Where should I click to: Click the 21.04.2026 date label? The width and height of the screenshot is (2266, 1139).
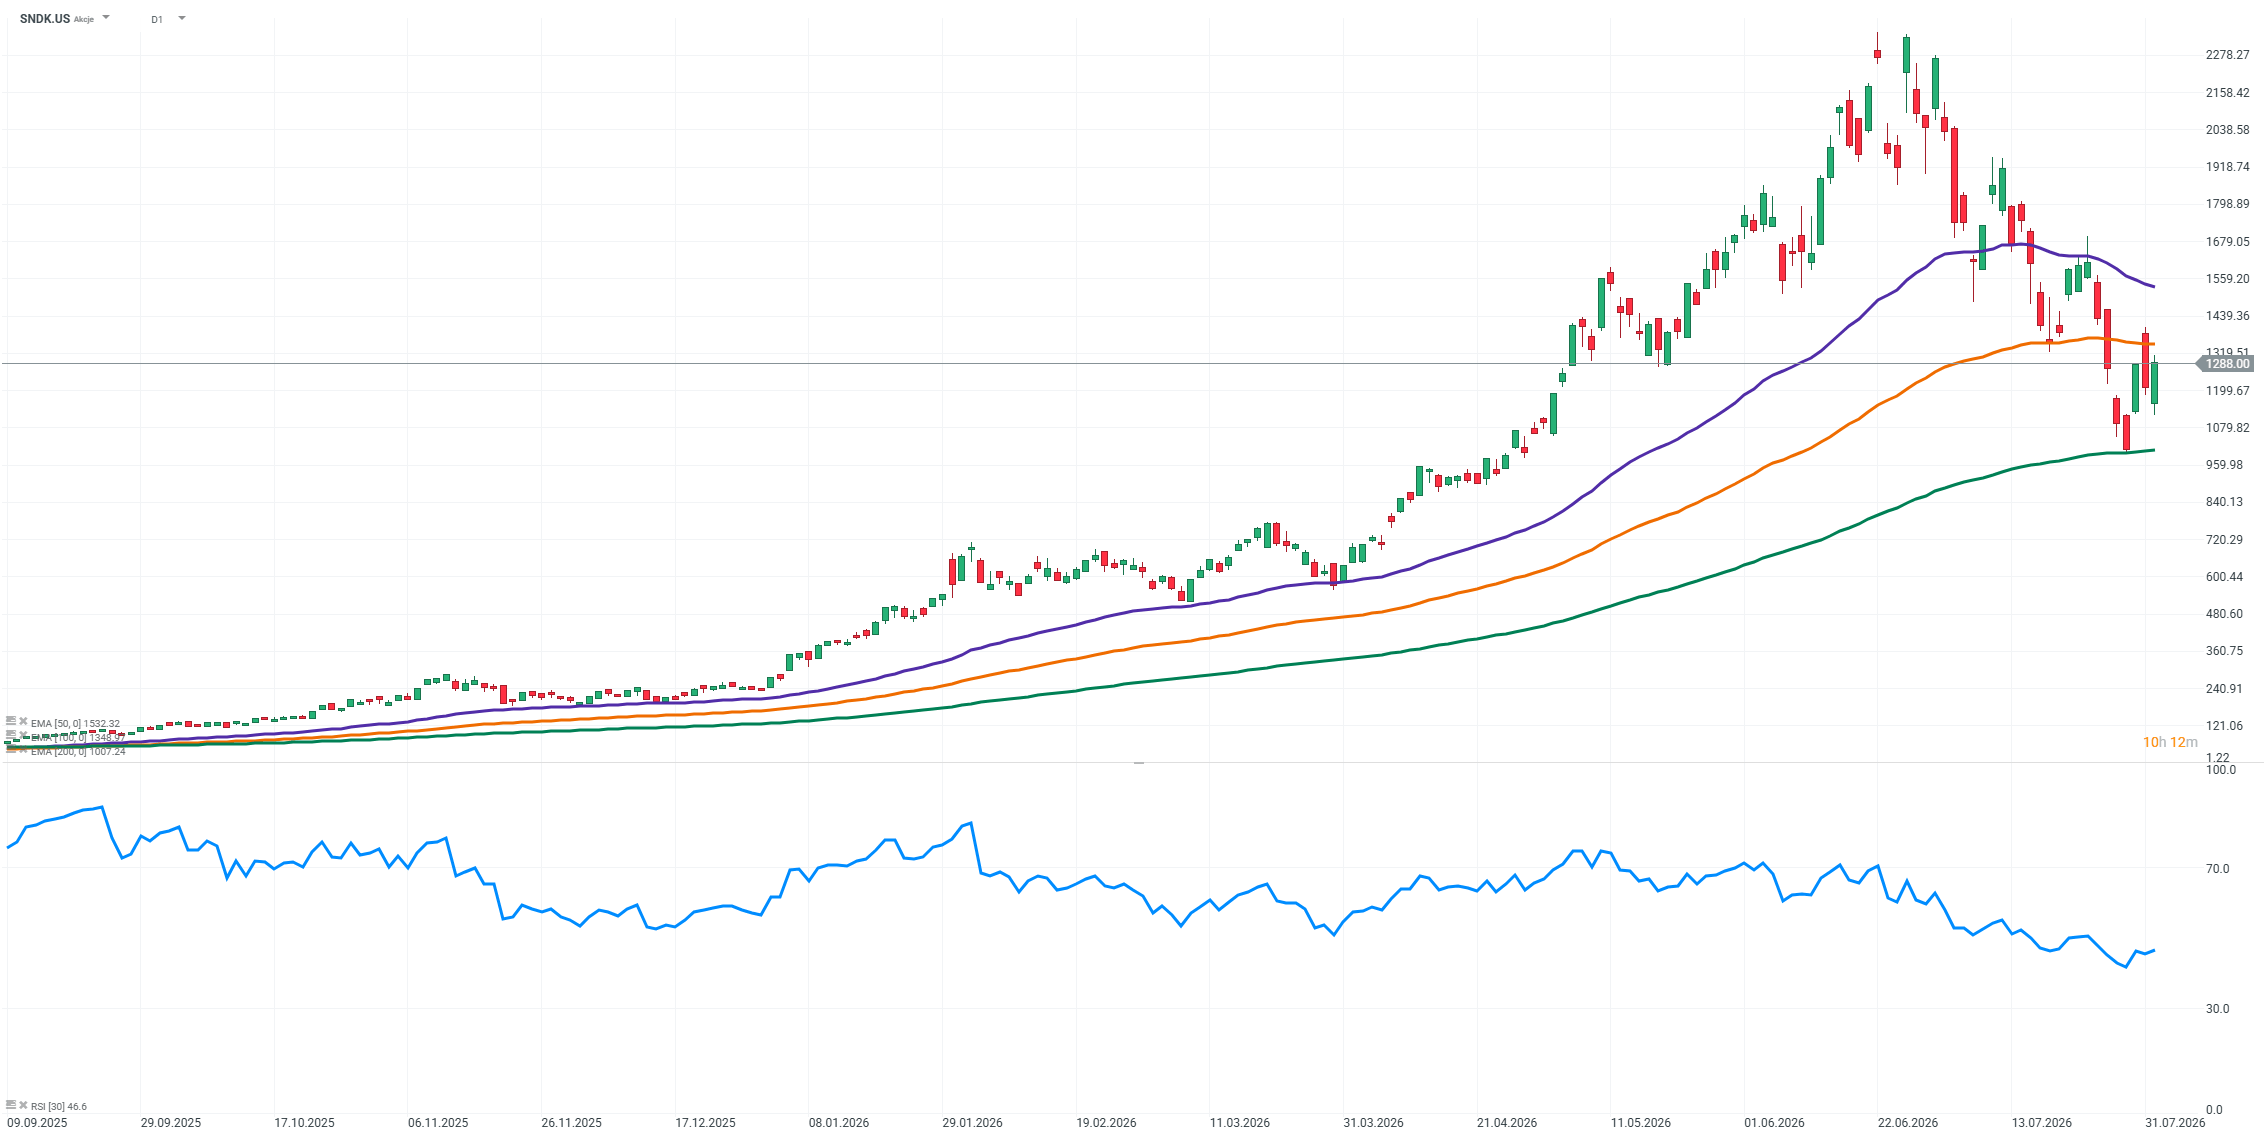[x=1507, y=1123]
